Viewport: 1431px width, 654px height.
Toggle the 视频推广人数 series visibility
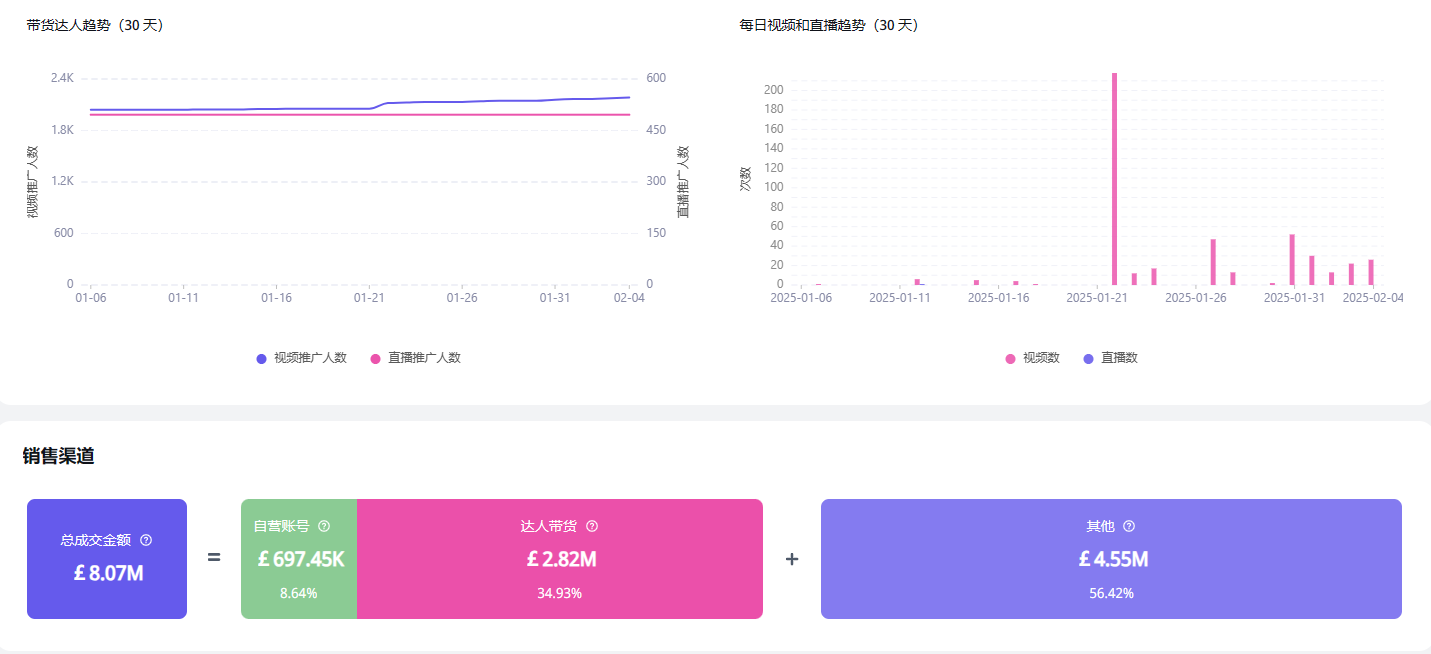click(300, 357)
